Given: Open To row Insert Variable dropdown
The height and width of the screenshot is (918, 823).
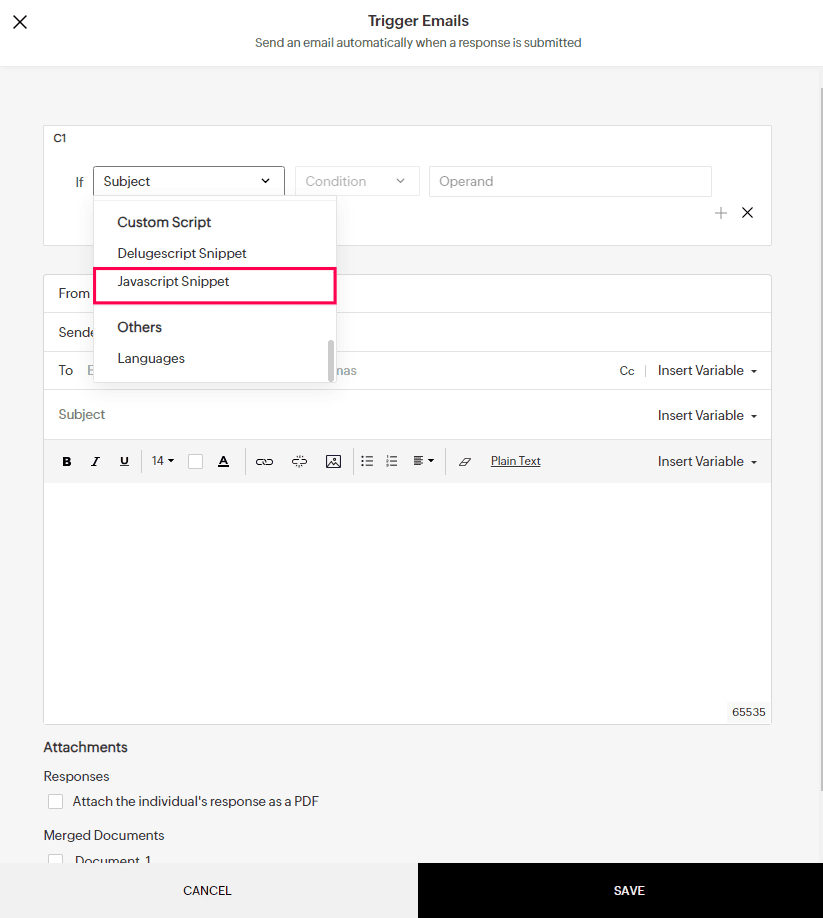Looking at the screenshot, I should pyautogui.click(x=707, y=371).
